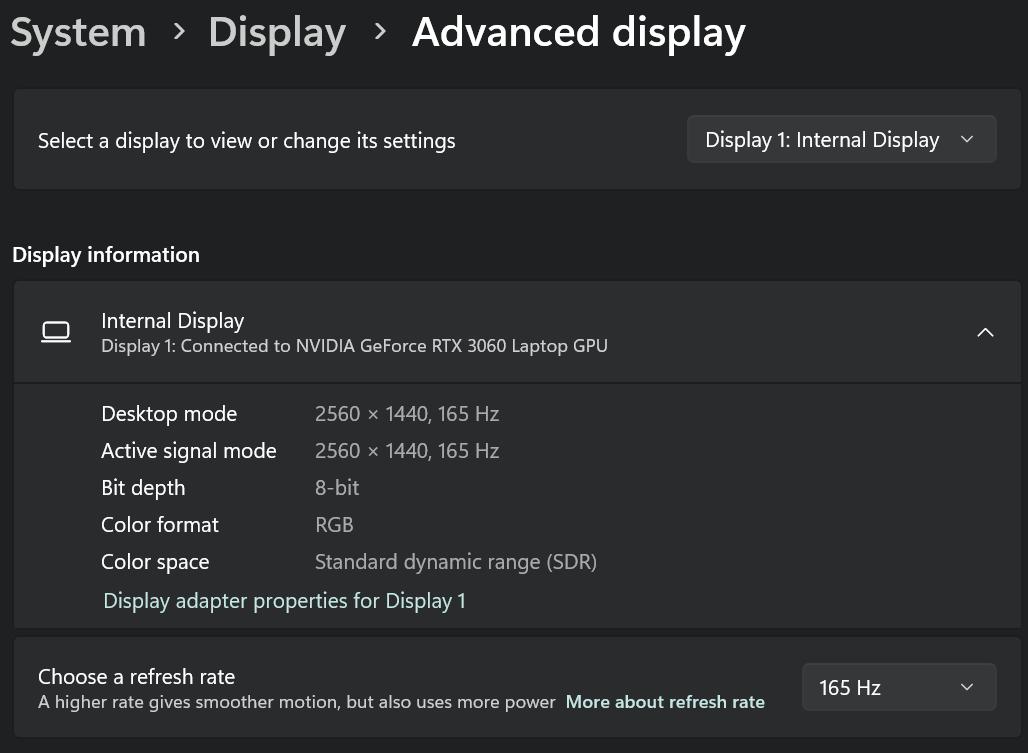The height and width of the screenshot is (753, 1028).
Task: Open the More about refresh rate link
Action: pos(665,702)
